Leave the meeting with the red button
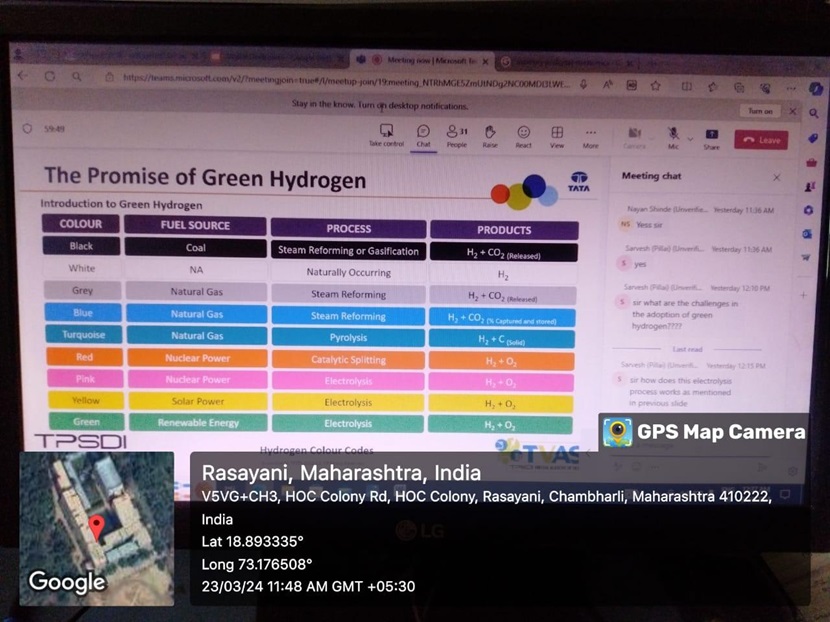Image resolution: width=830 pixels, height=622 pixels. pyautogui.click(x=762, y=139)
